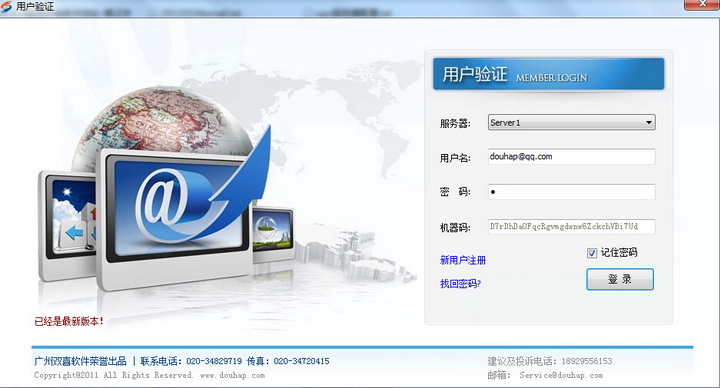The height and width of the screenshot is (388, 720).
Task: Open the 找回密码? recover password link
Action: coord(460,284)
